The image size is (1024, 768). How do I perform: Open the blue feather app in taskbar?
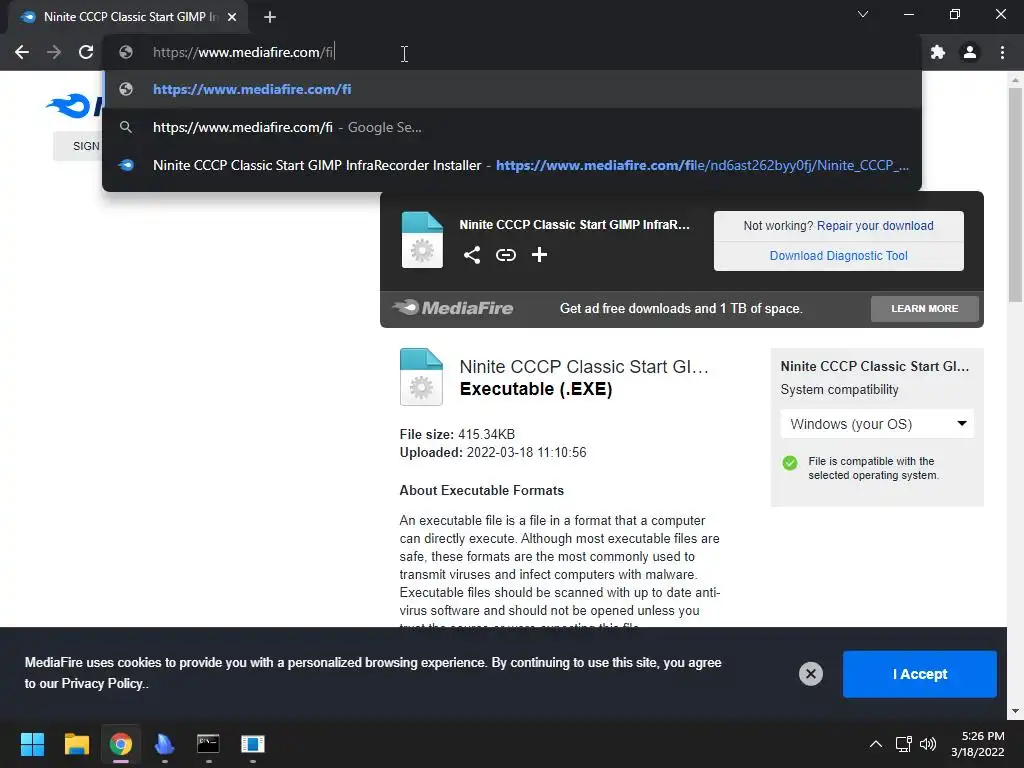(x=165, y=744)
